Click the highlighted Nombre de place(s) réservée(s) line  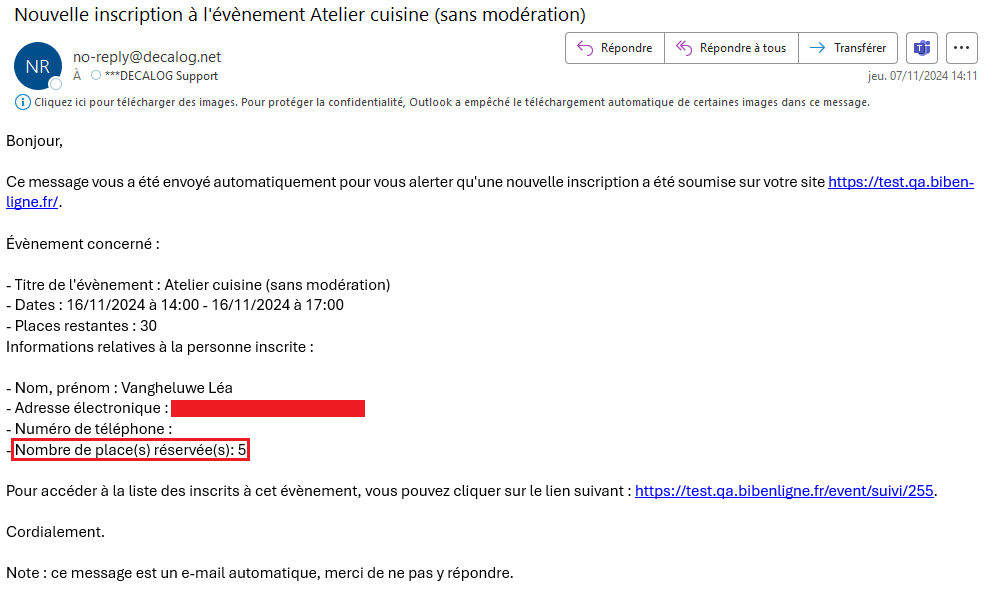[x=130, y=450]
